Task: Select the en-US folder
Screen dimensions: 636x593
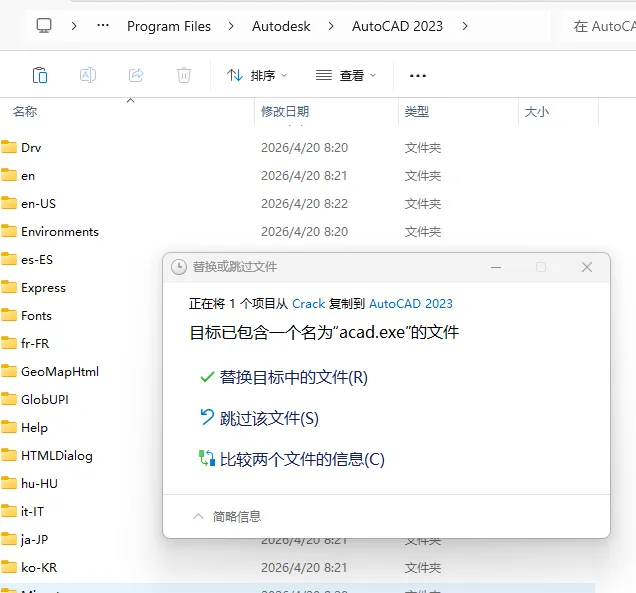Action: tap(38, 204)
